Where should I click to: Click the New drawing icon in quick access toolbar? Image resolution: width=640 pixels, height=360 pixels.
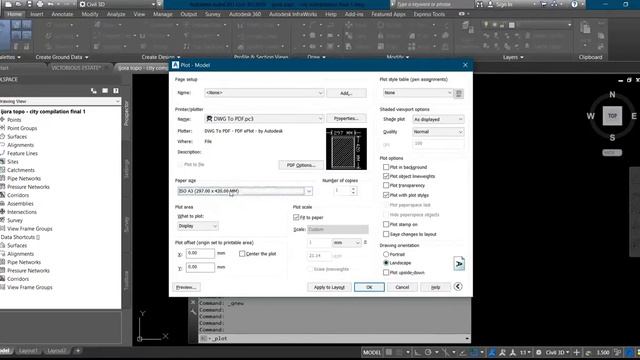8,4
